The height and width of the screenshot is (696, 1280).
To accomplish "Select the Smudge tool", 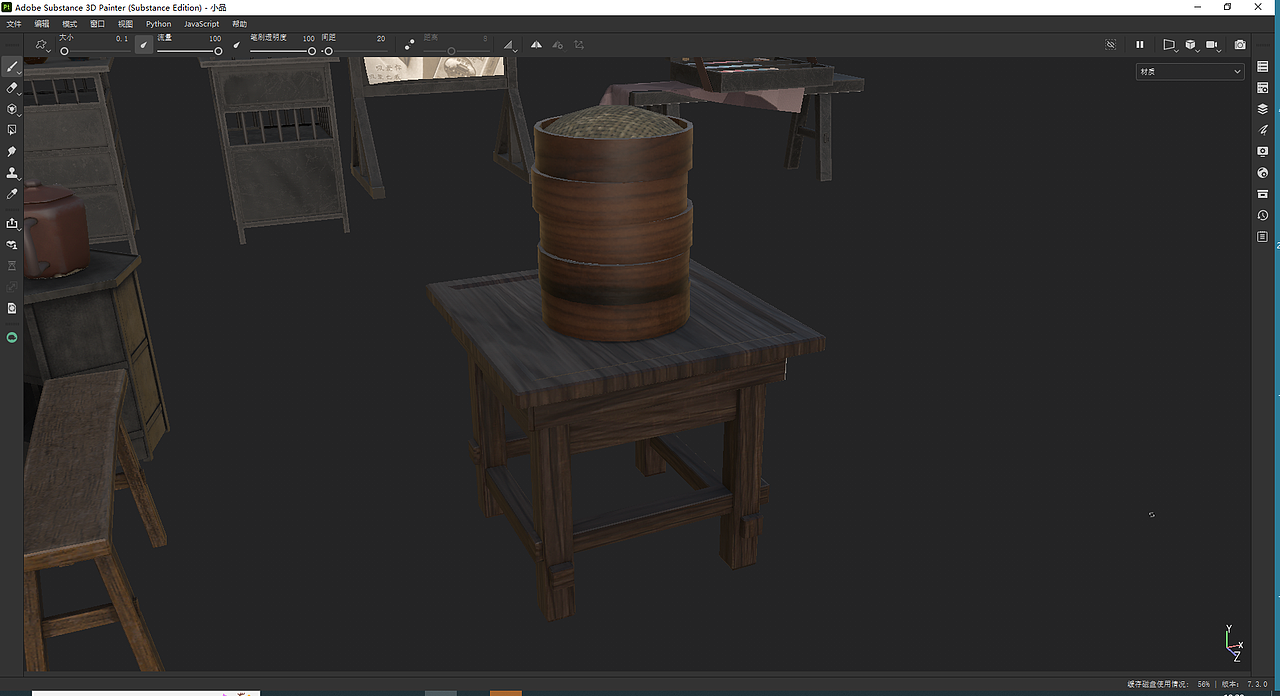I will click(x=12, y=151).
